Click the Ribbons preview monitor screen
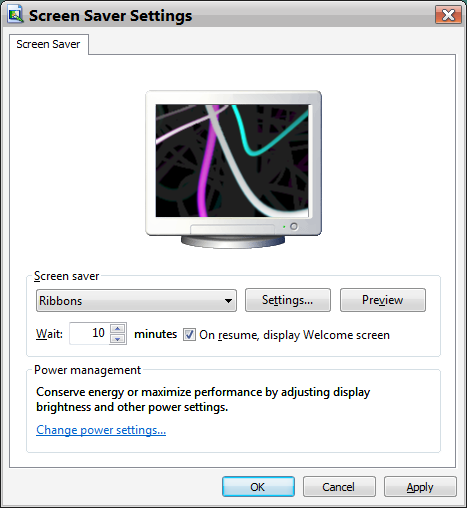 (232, 160)
